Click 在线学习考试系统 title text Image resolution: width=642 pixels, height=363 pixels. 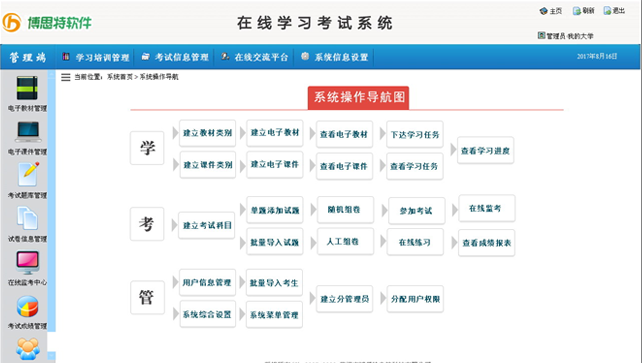click(314, 23)
